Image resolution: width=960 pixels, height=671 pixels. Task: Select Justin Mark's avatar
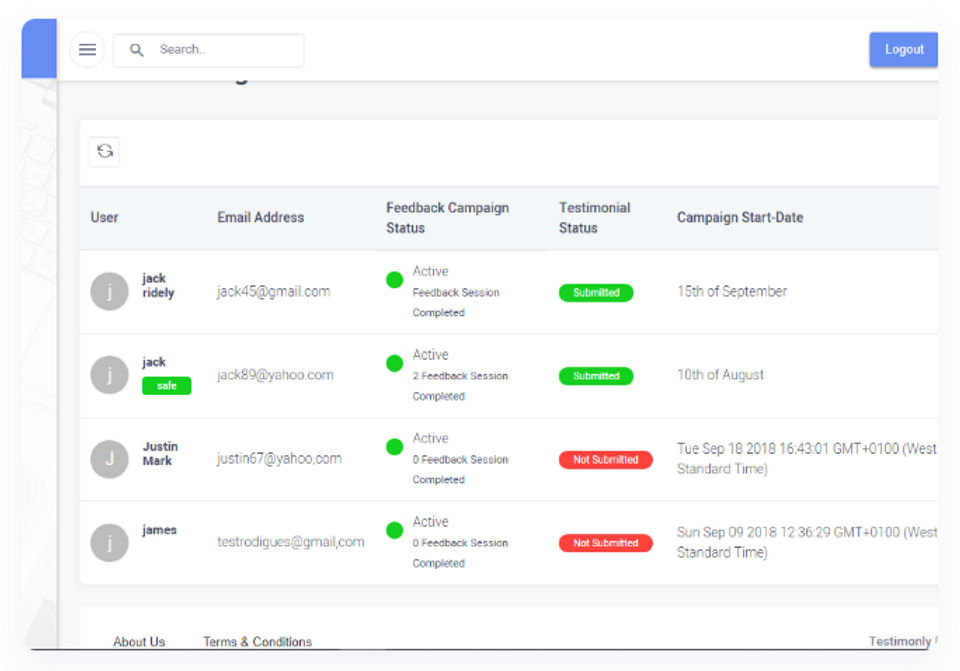[110, 459]
